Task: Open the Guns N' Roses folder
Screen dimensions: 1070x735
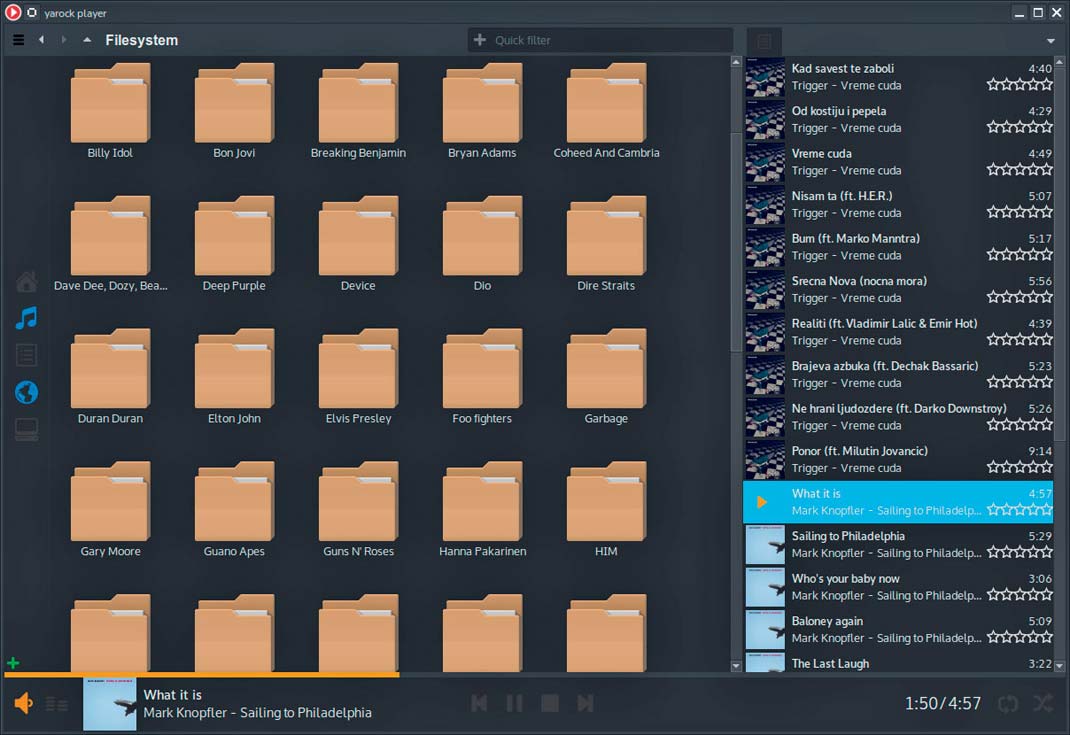Action: (358, 510)
